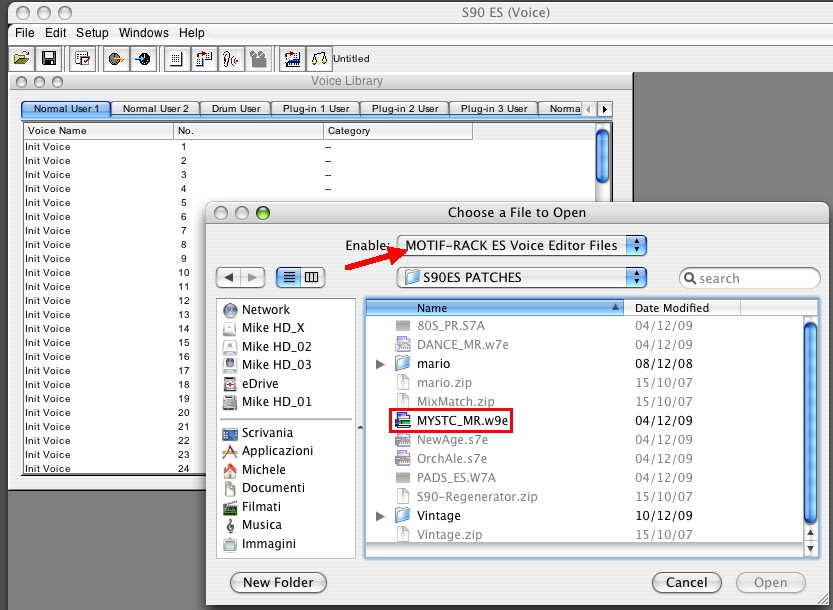Click the balance scale compare toolbar icon
The image size is (833, 610).
[x=319, y=58]
